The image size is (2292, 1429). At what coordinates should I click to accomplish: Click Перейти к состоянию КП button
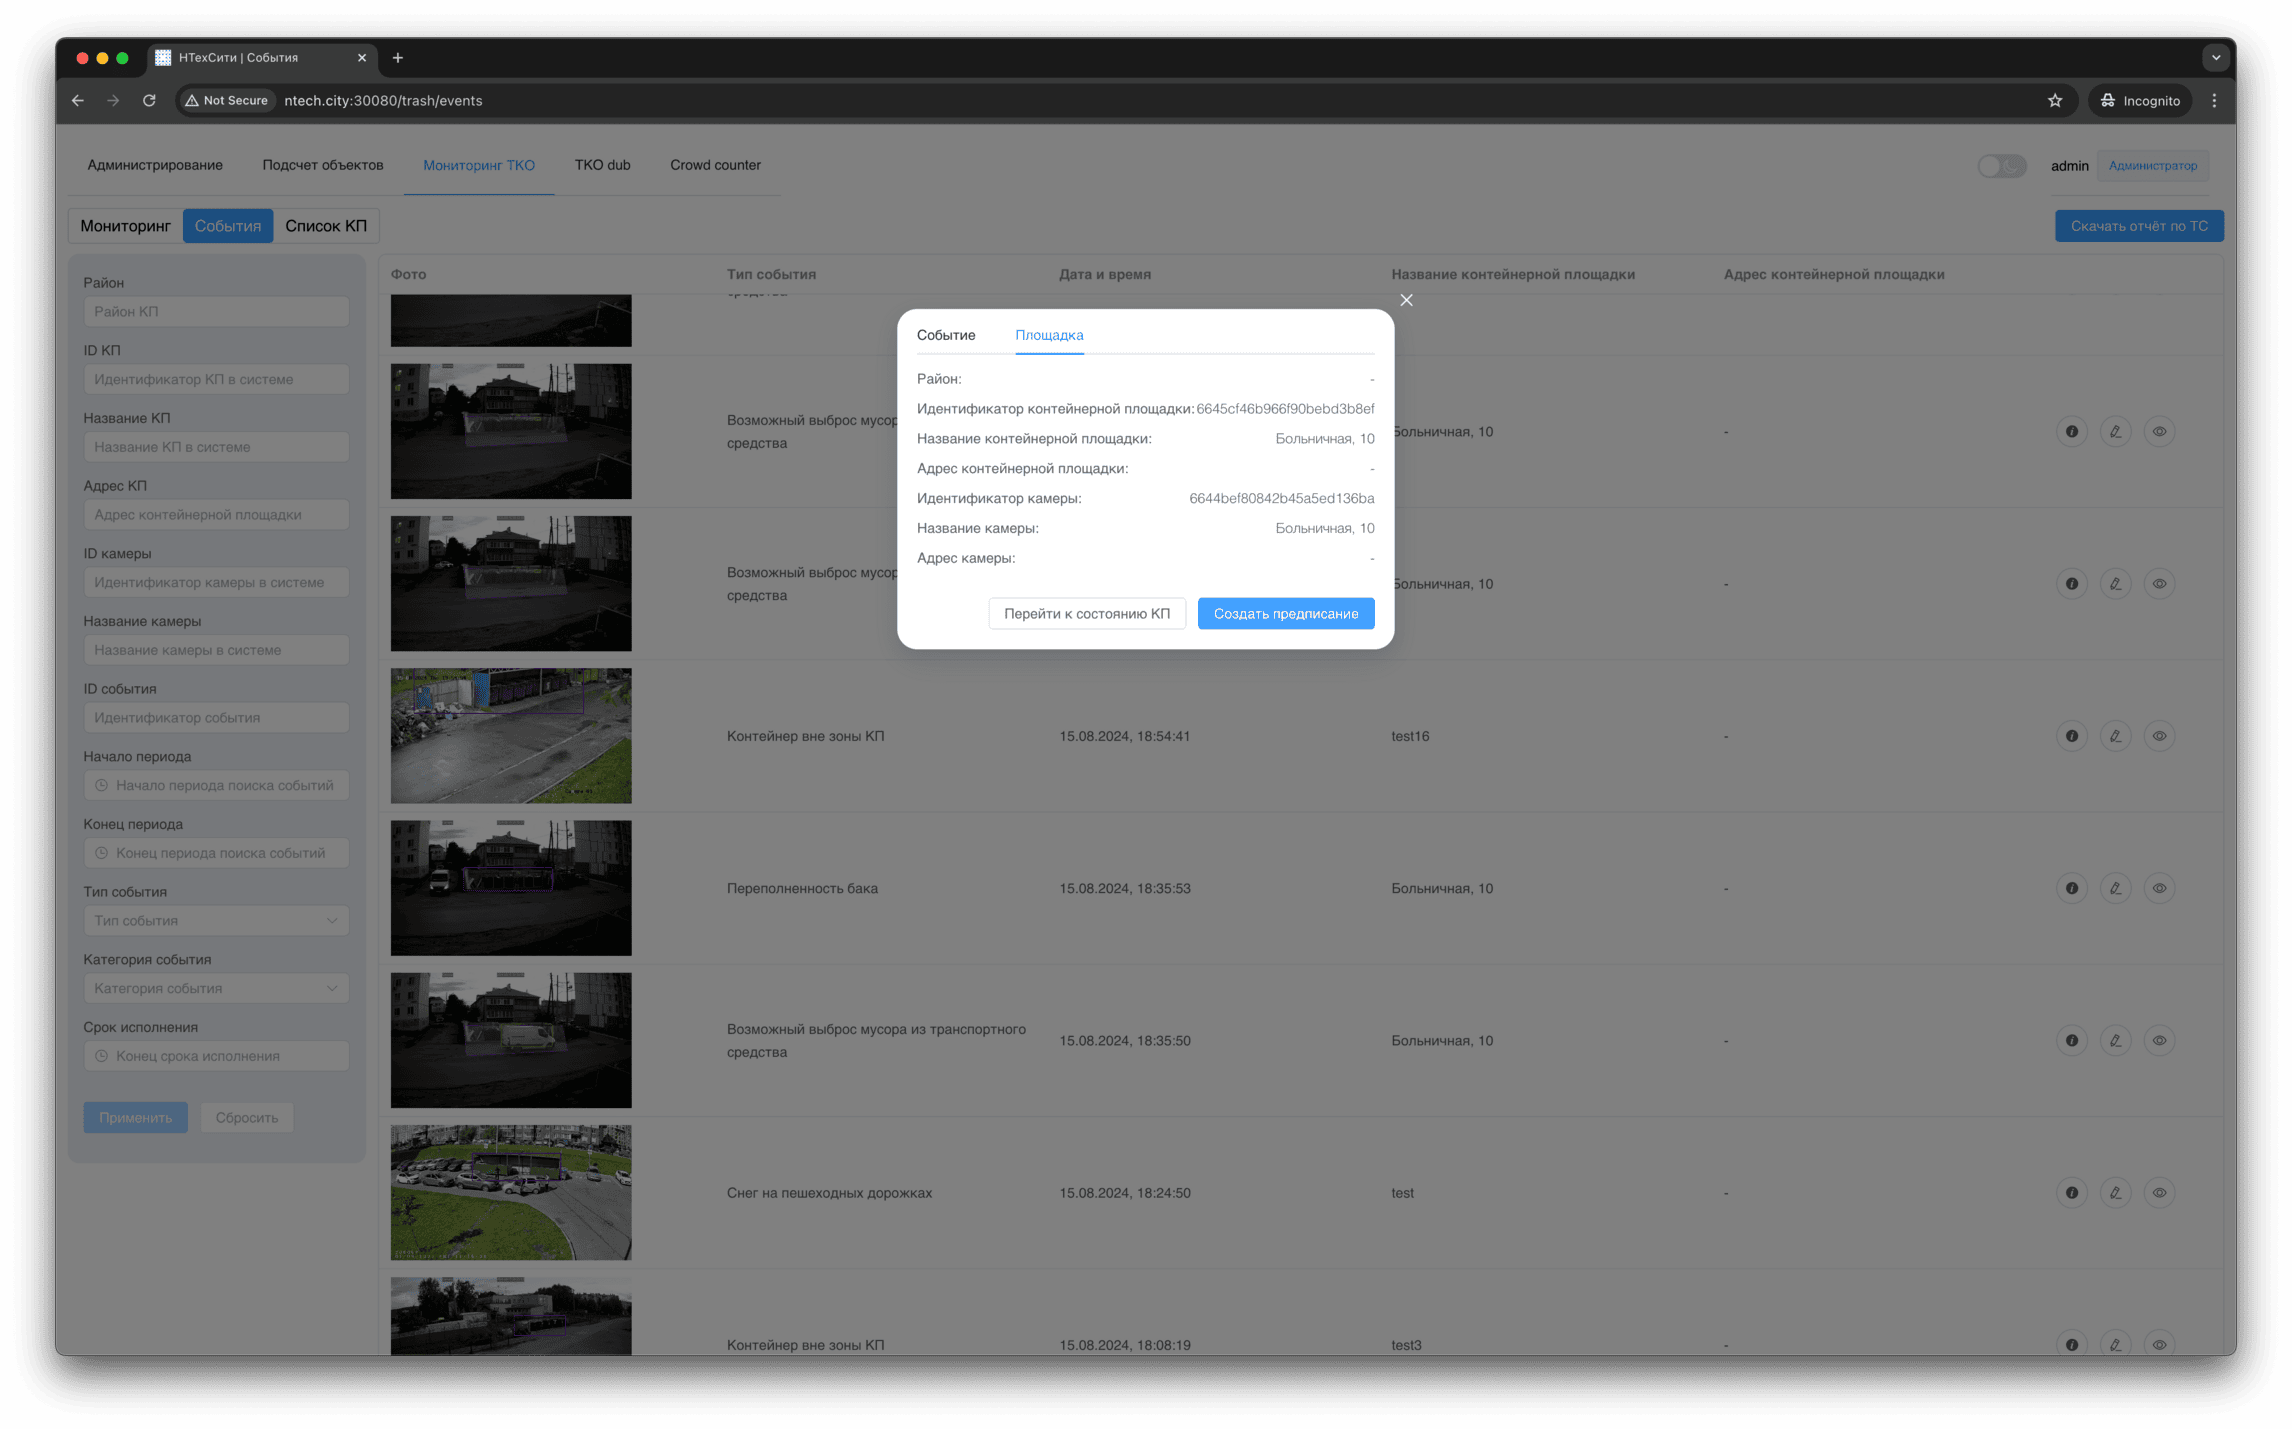coord(1086,614)
